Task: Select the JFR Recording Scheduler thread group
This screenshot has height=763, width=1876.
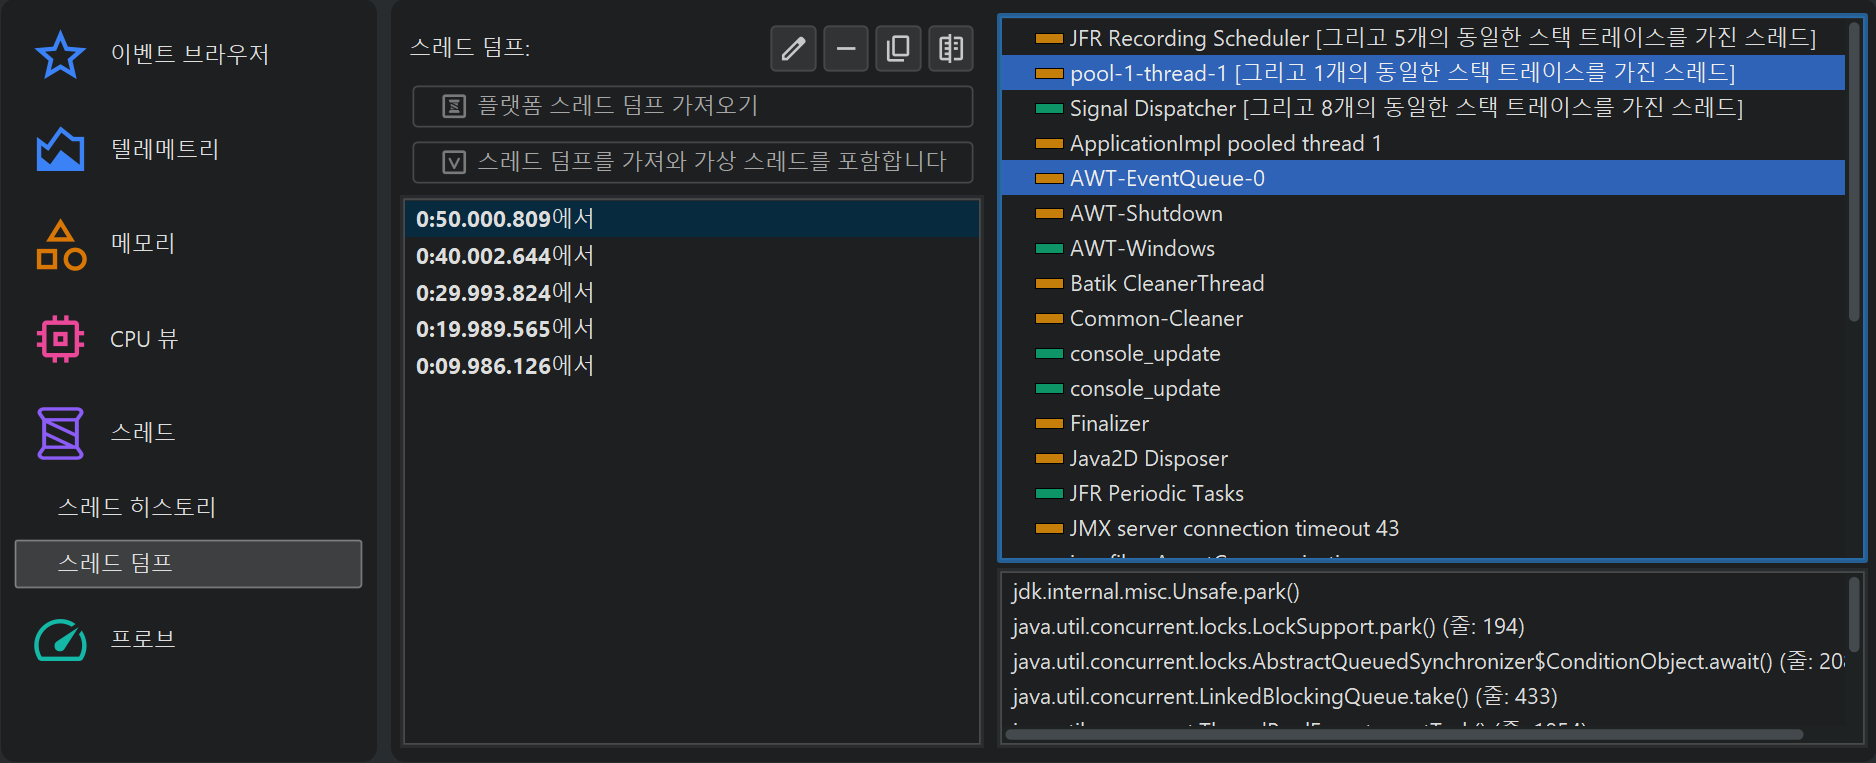Action: point(1441,38)
